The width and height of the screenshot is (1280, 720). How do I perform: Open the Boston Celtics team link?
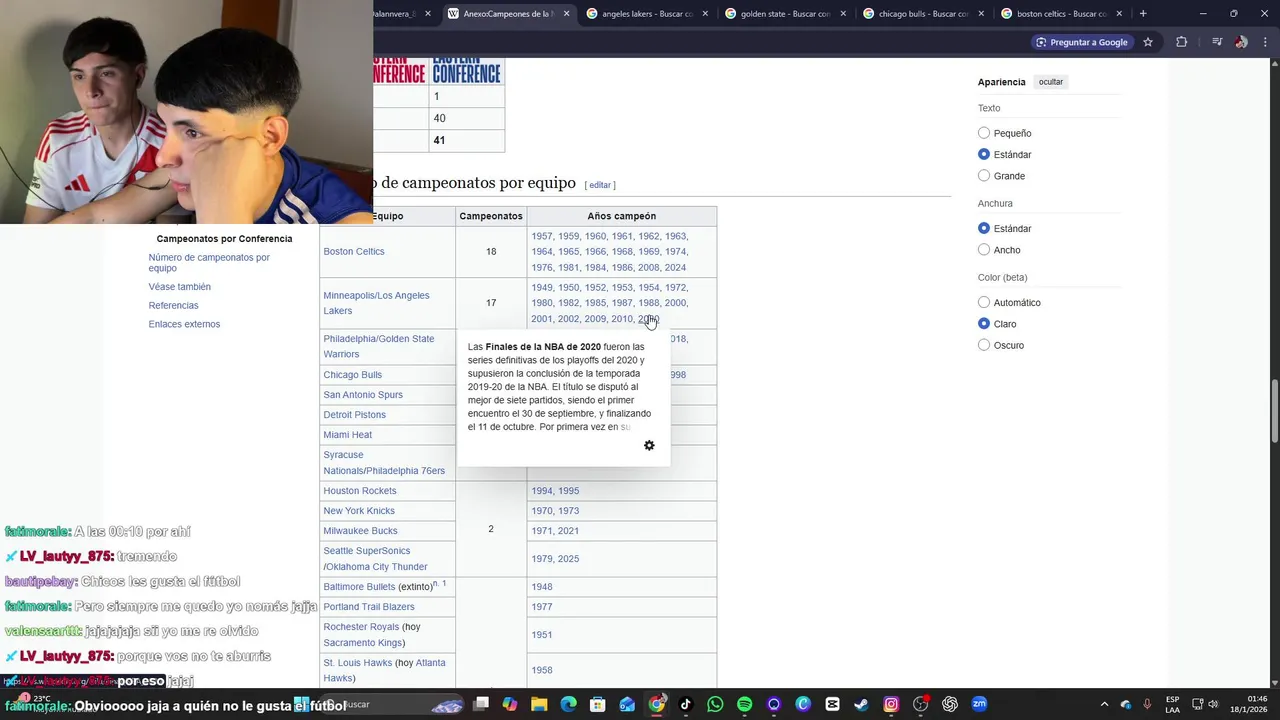click(x=354, y=251)
